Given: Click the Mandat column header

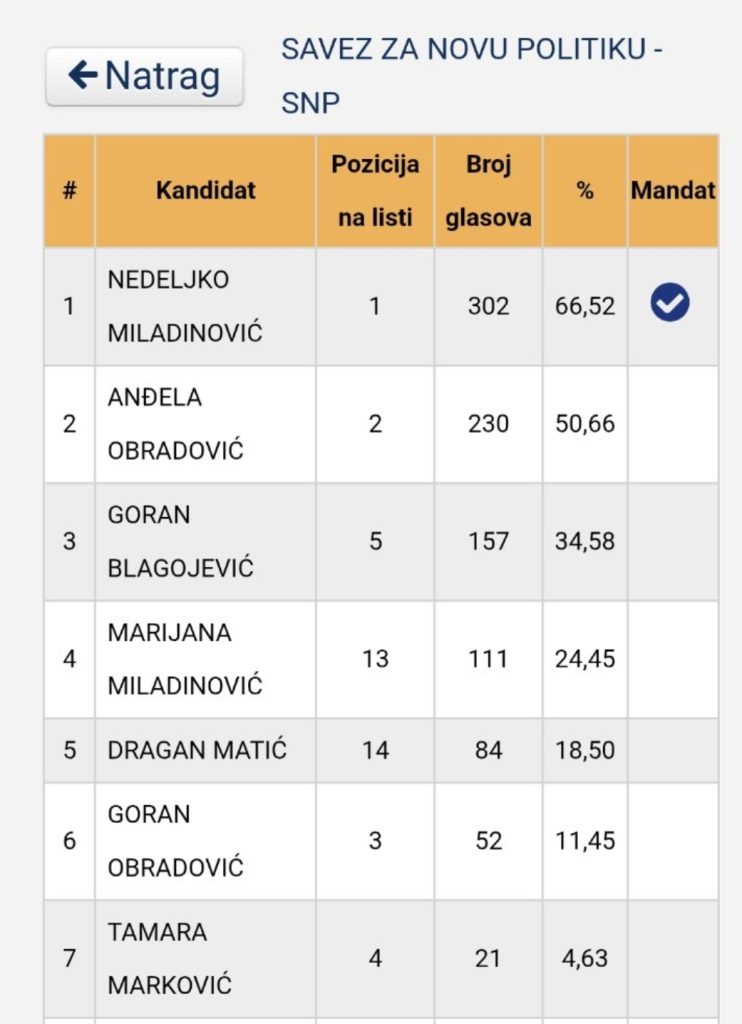Looking at the screenshot, I should coord(673,190).
